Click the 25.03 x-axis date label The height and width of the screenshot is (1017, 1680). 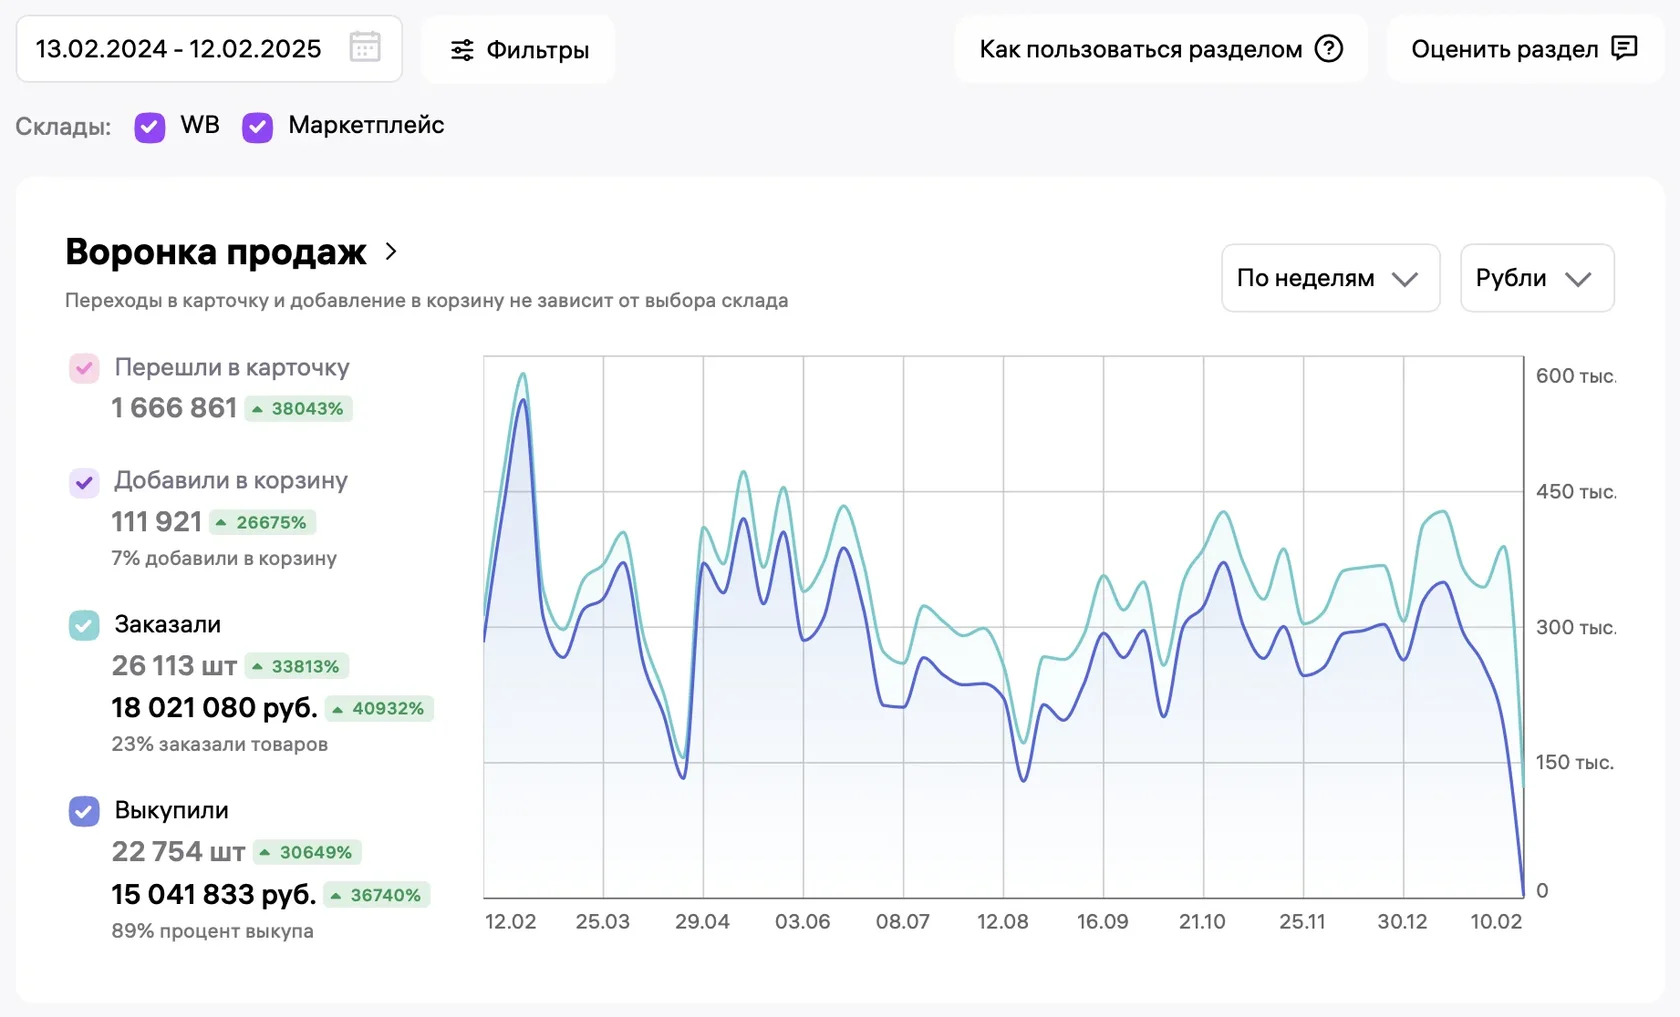pyautogui.click(x=602, y=922)
